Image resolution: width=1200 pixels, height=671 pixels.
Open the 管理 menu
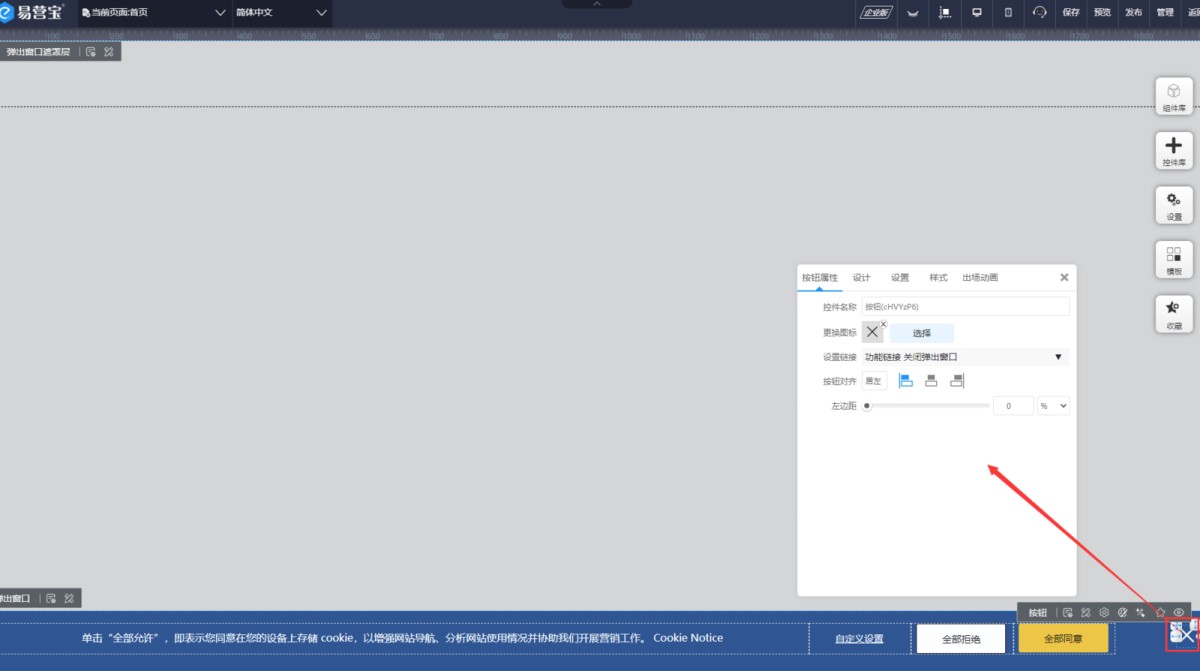click(x=1165, y=13)
